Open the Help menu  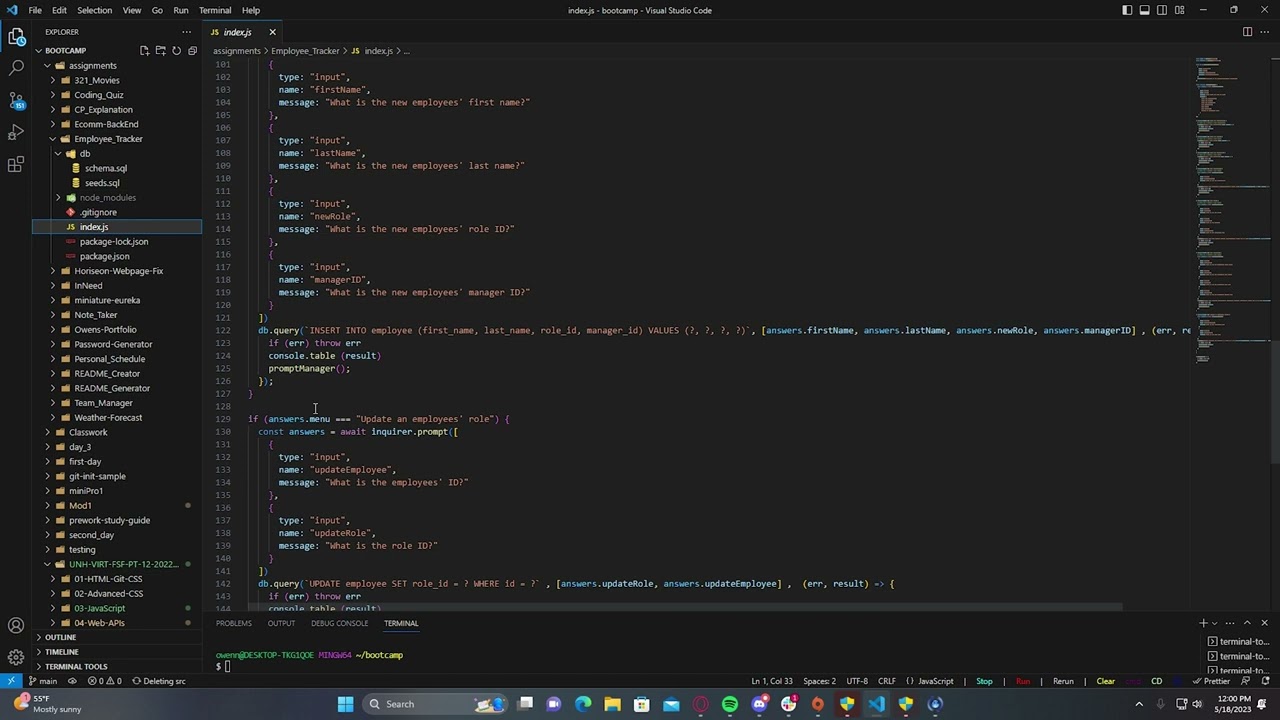tap(250, 10)
